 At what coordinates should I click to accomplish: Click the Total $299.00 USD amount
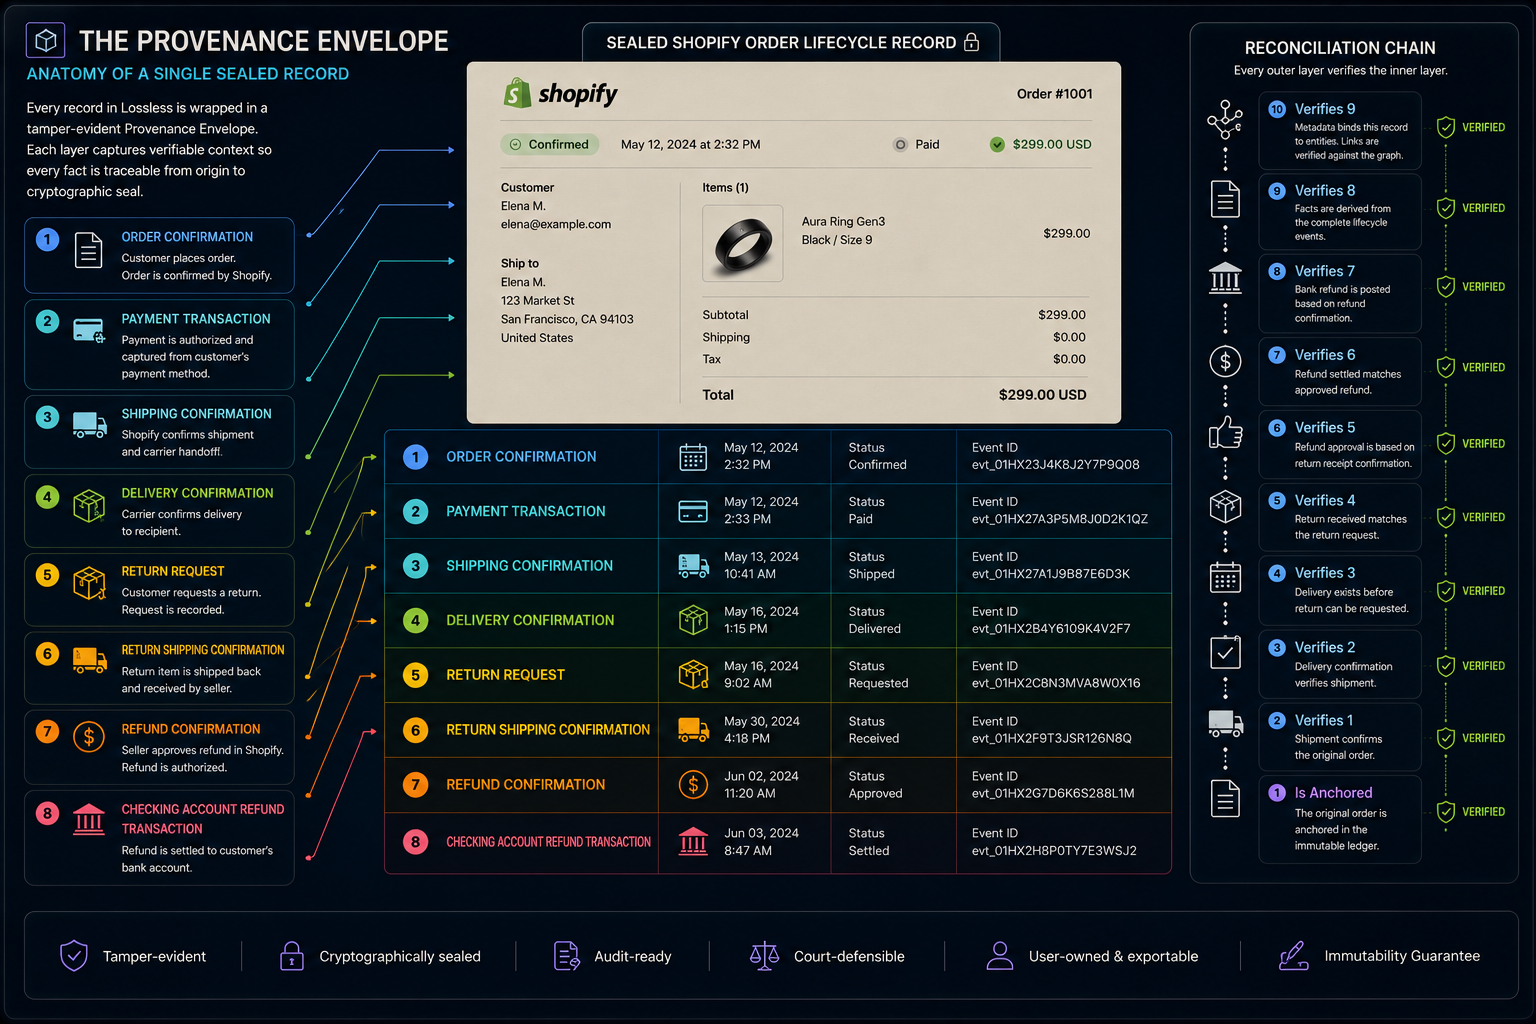tap(1042, 395)
